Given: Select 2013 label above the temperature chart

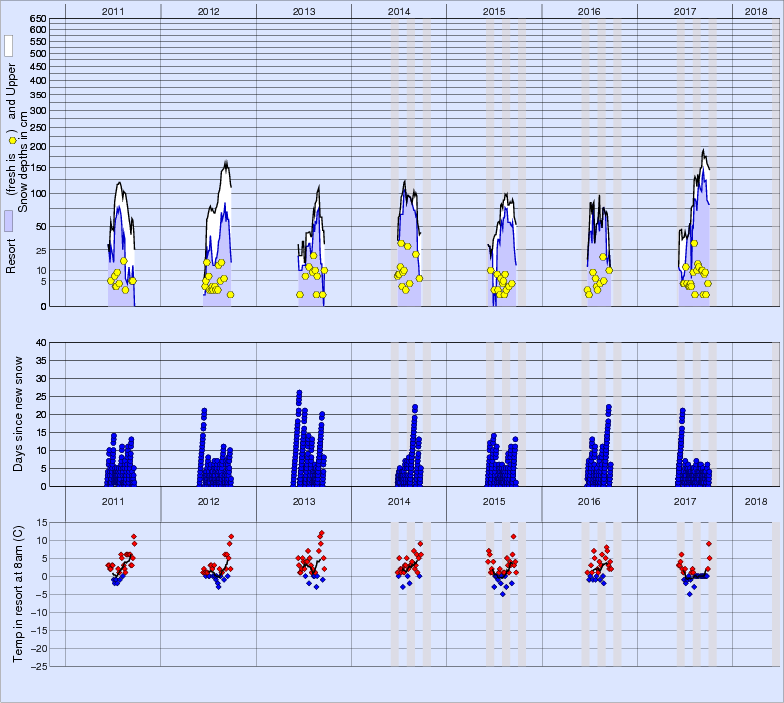Looking at the screenshot, I should (304, 500).
